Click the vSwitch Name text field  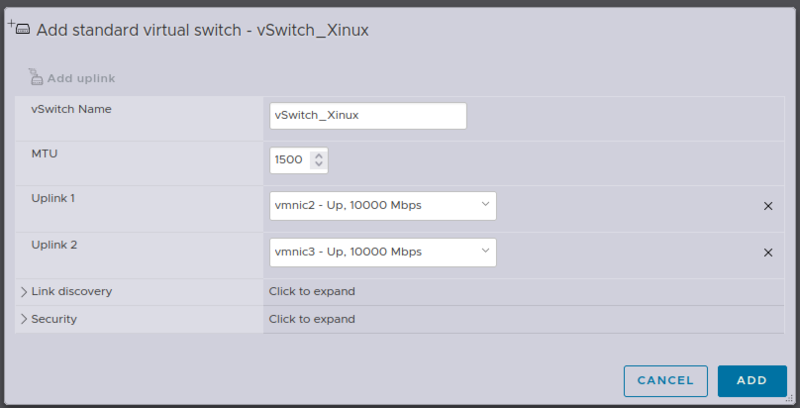pyautogui.click(x=367, y=115)
